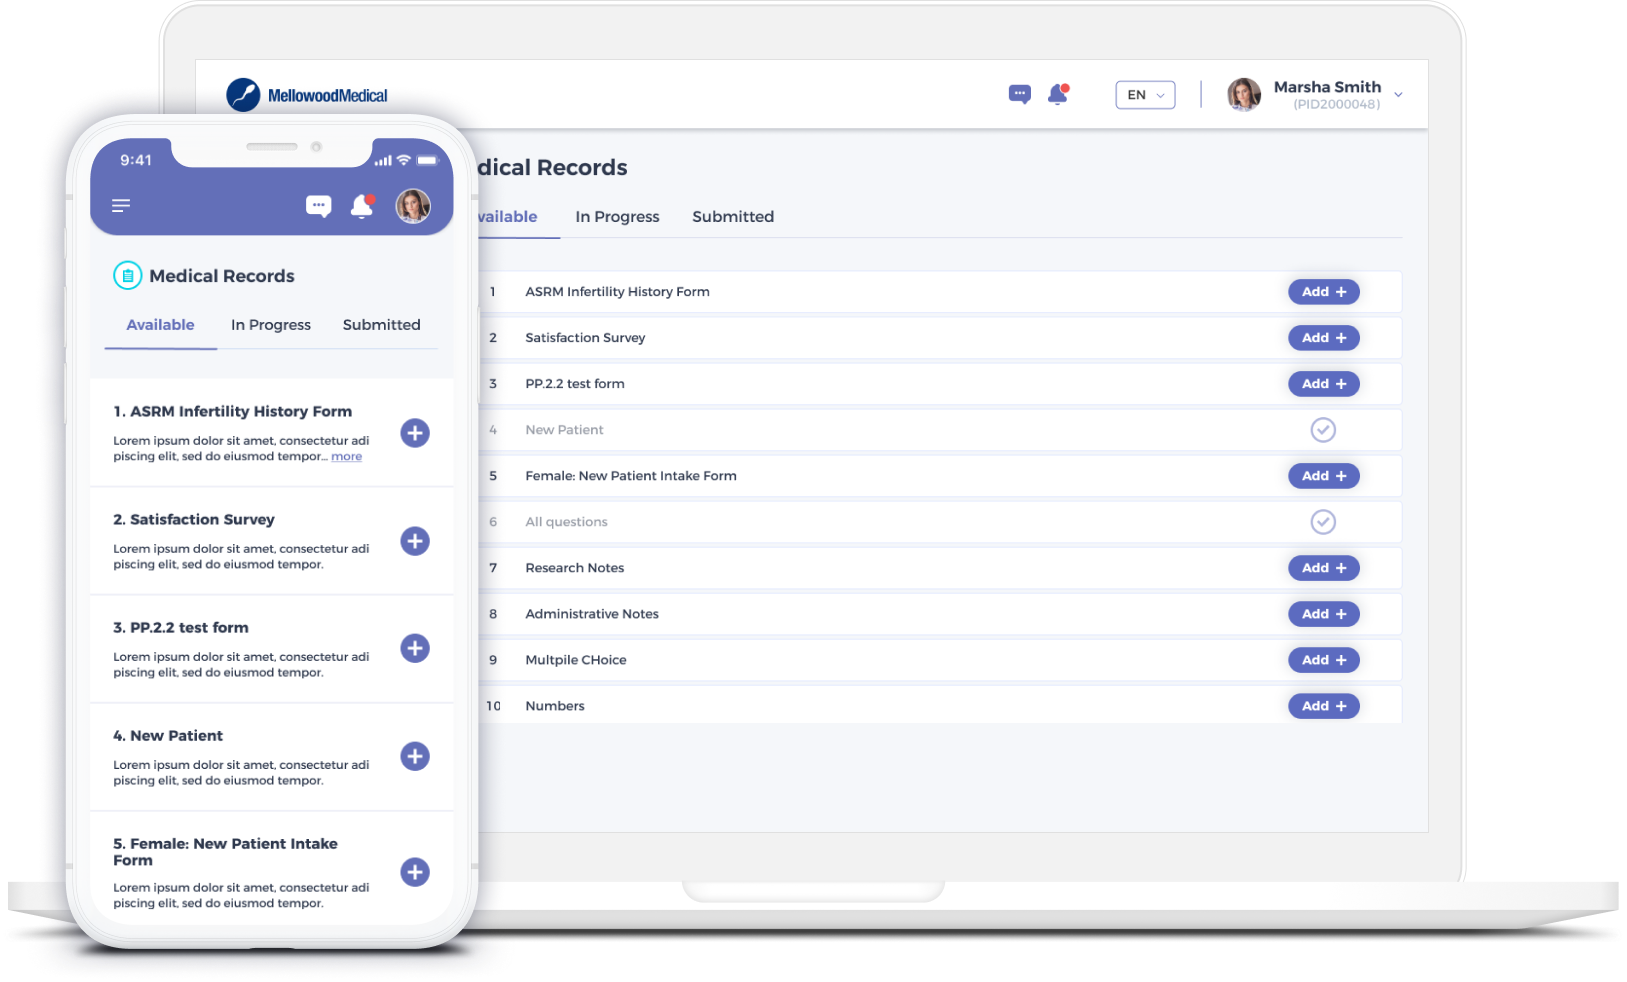Tap chat bubble icon on phone header
The width and height of the screenshot is (1627, 982).
(x=318, y=206)
